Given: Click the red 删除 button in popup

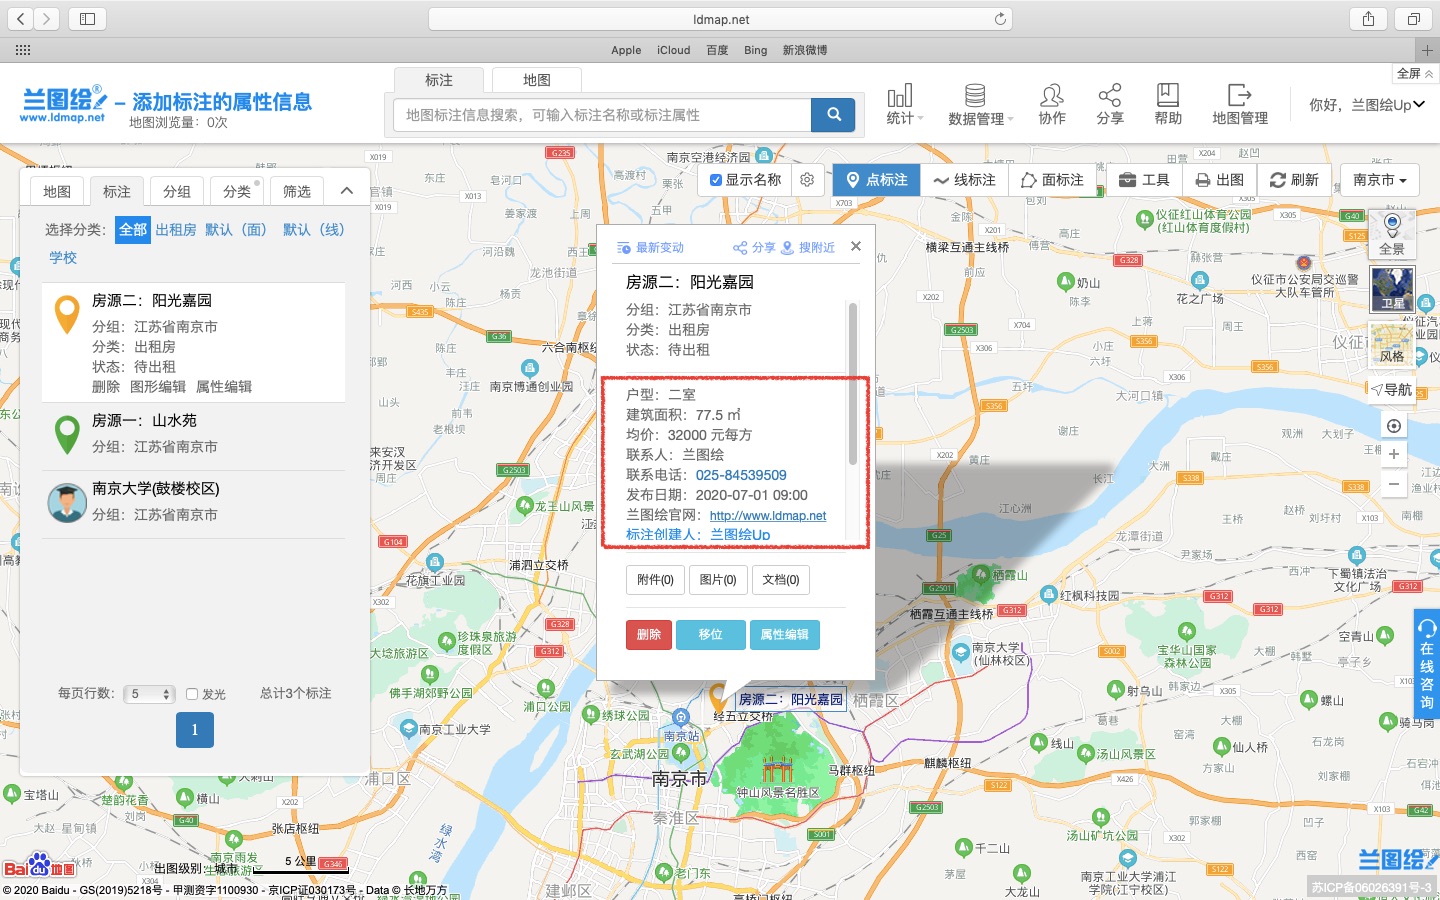Looking at the screenshot, I should click(x=649, y=635).
